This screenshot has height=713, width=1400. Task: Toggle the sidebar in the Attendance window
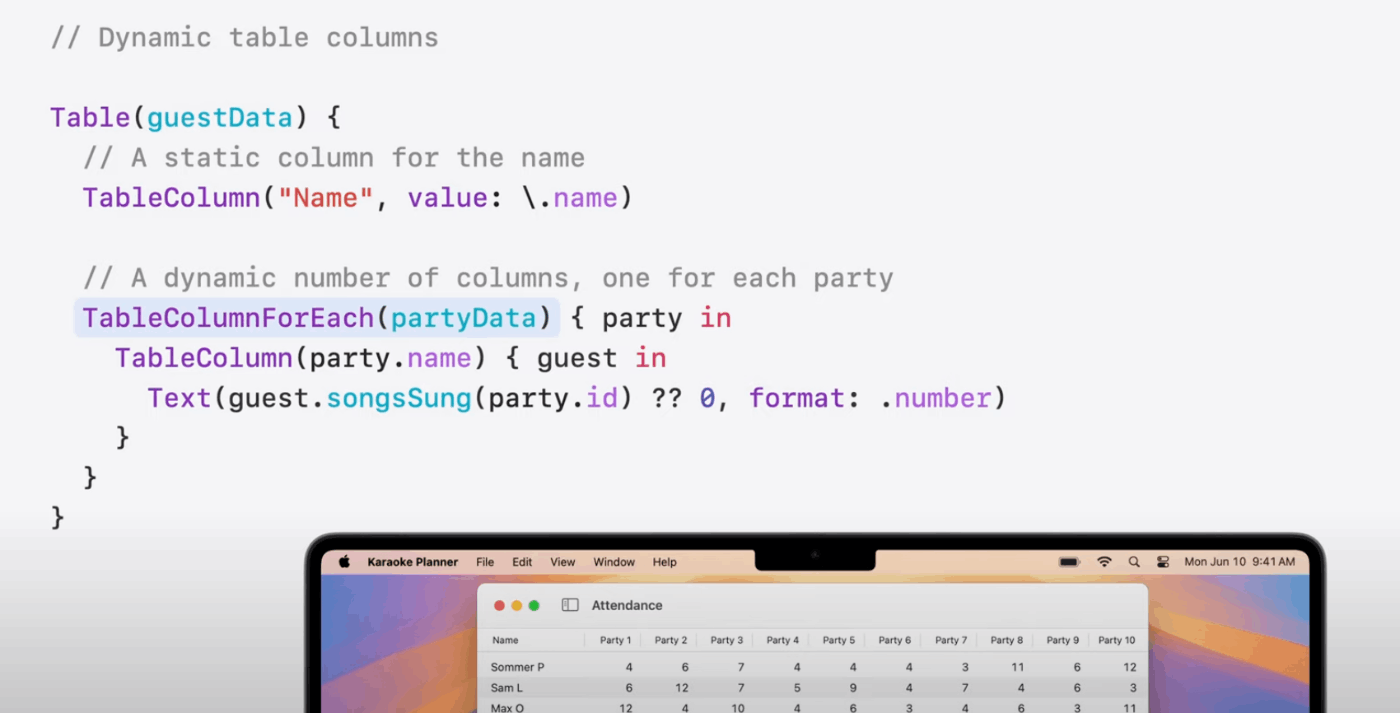(x=570, y=605)
